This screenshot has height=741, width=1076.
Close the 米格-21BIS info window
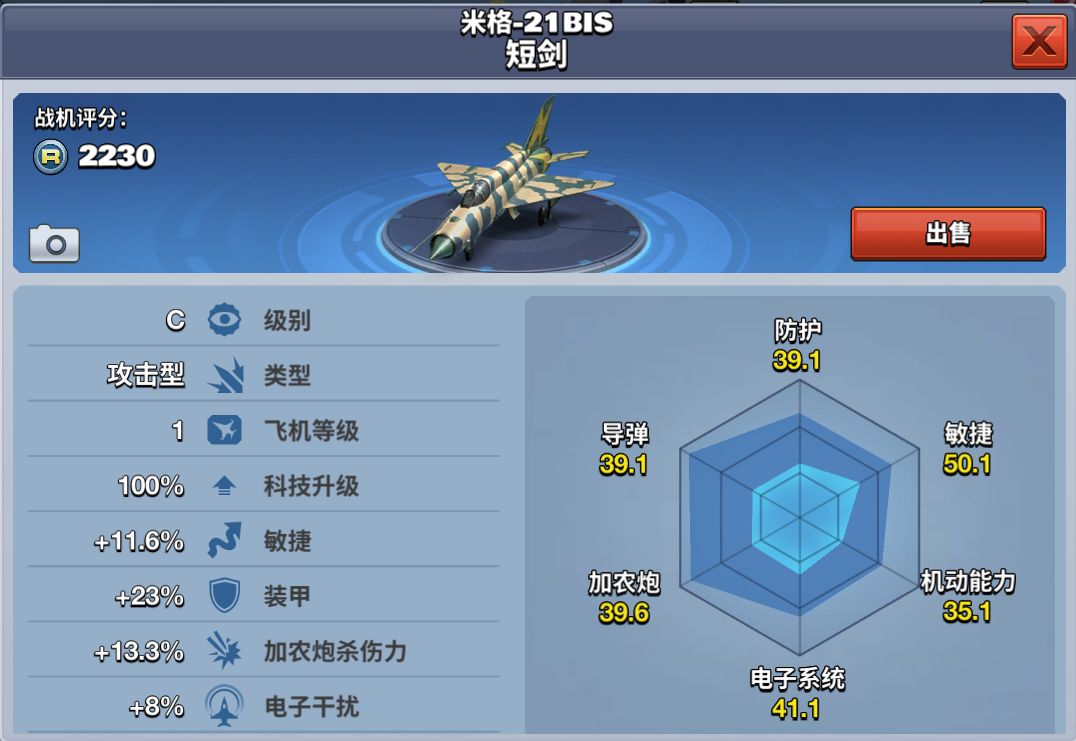pos(1039,40)
